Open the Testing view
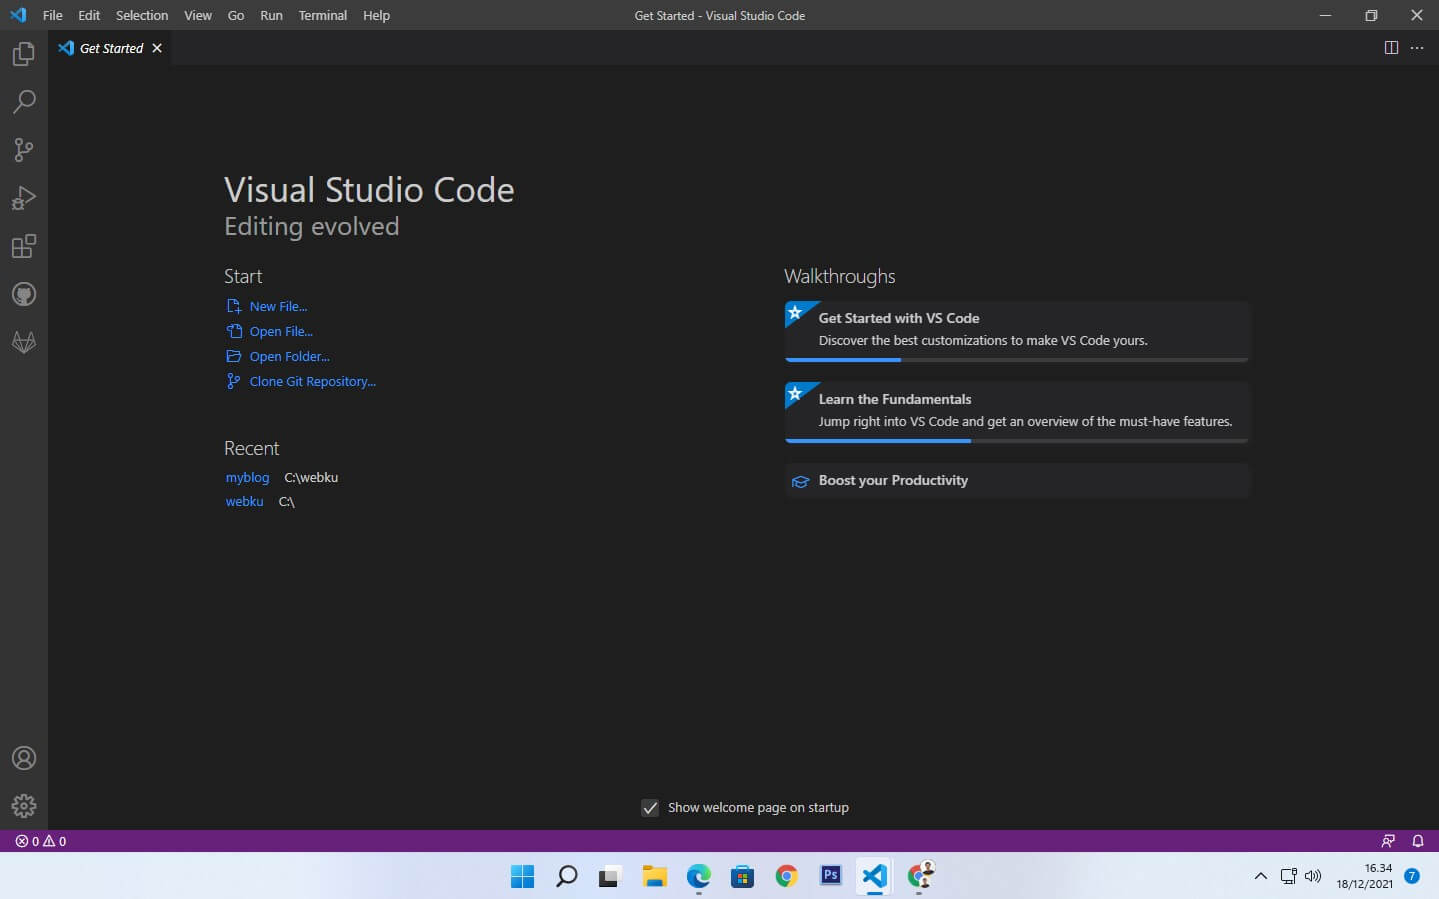This screenshot has height=899, width=1439. (x=23, y=342)
